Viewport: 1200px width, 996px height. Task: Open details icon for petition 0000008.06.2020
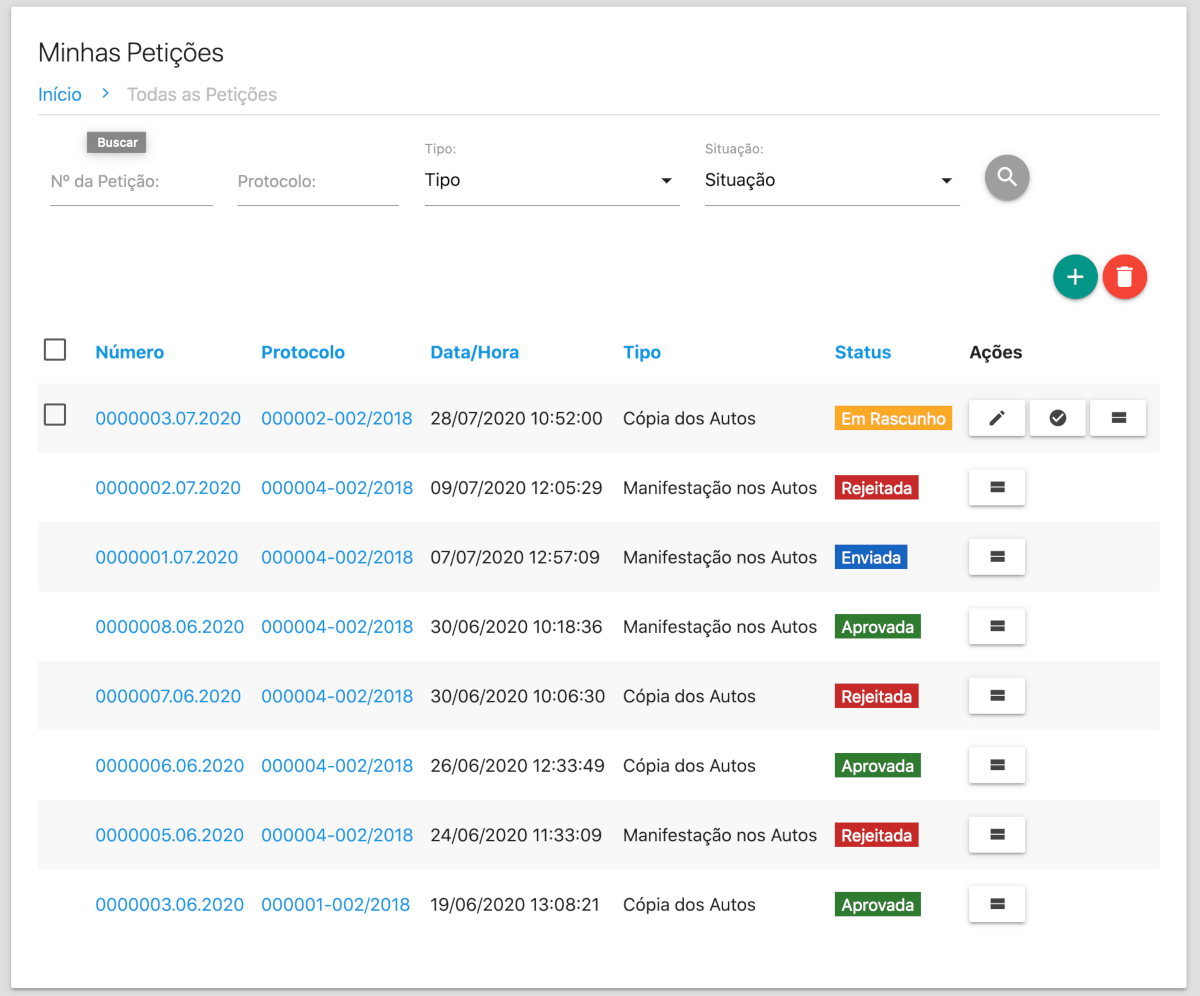tap(997, 627)
